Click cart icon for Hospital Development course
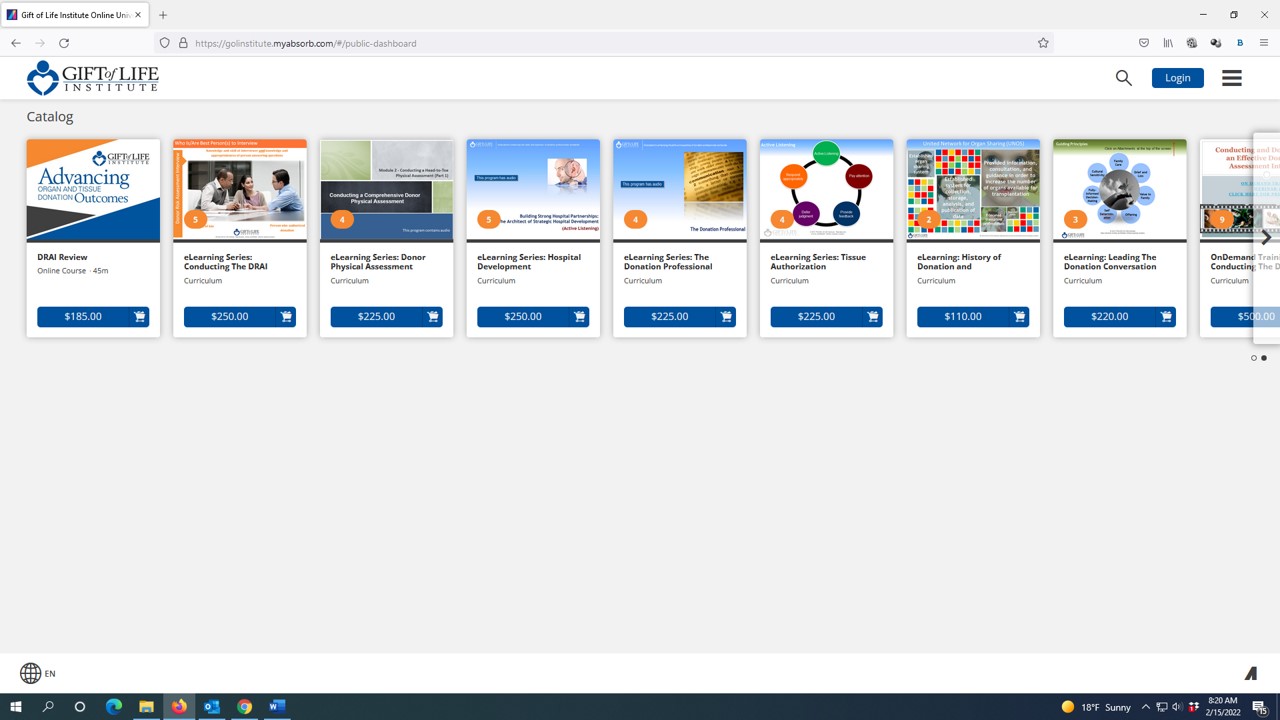Screen dimensions: 1280x720 pos(580,317)
